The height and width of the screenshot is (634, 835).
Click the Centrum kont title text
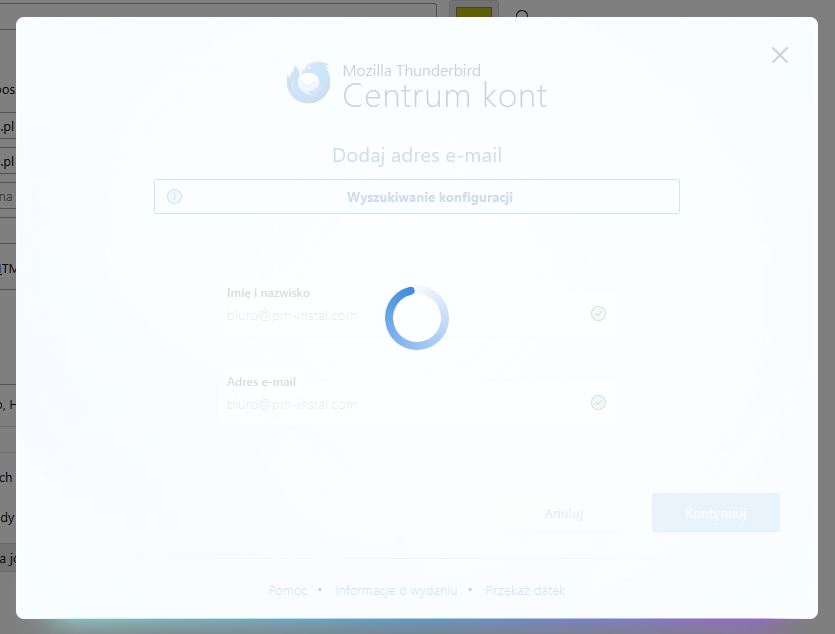click(445, 96)
